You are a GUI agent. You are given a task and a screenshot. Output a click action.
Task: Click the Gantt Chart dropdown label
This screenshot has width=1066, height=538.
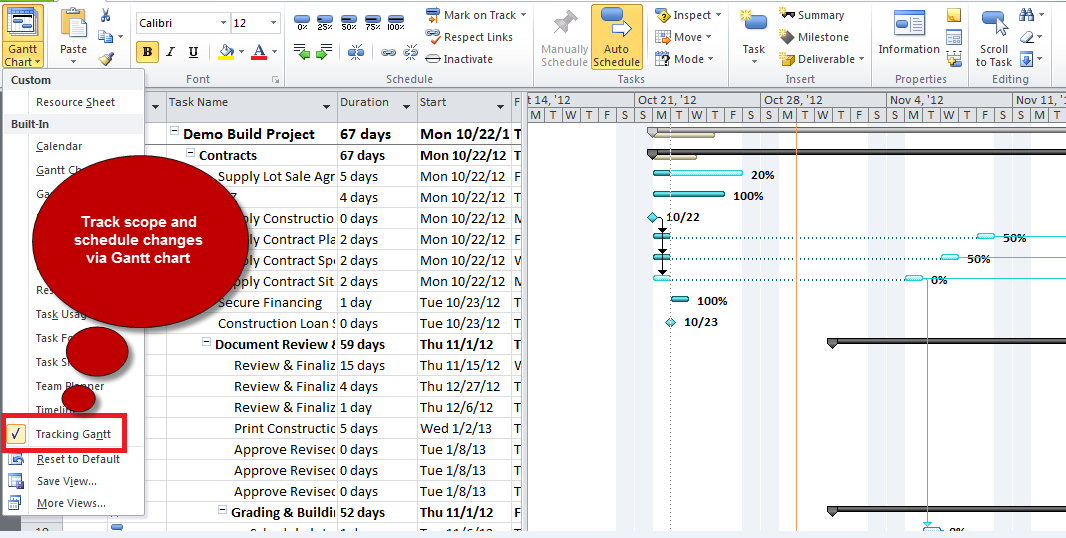pos(22,55)
